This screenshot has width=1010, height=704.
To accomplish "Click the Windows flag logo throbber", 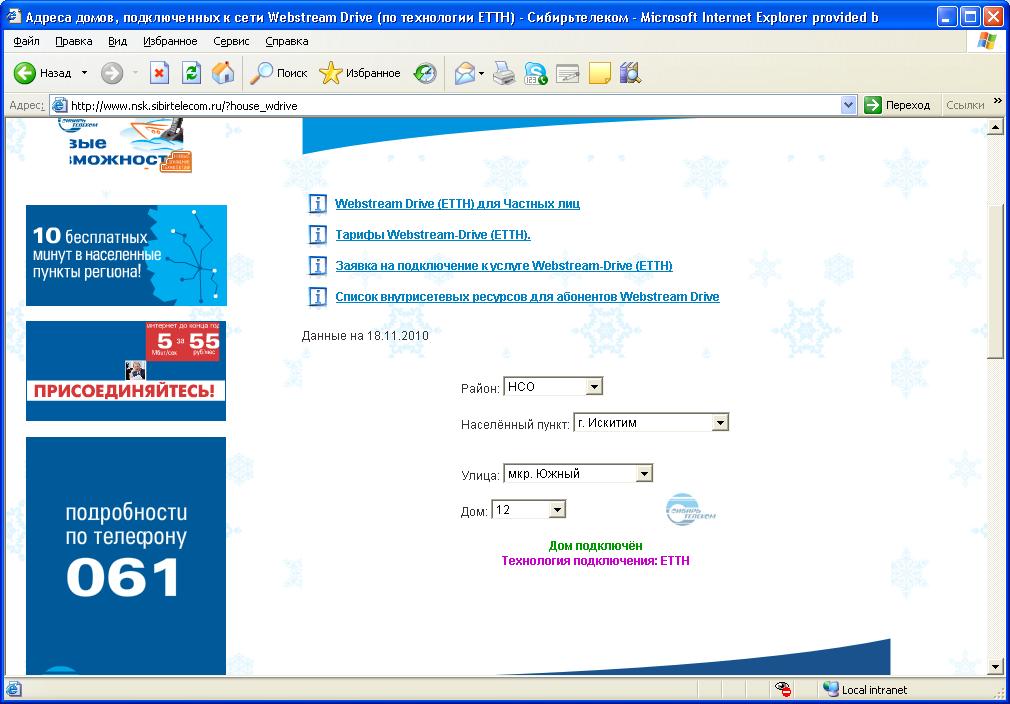I will point(986,41).
